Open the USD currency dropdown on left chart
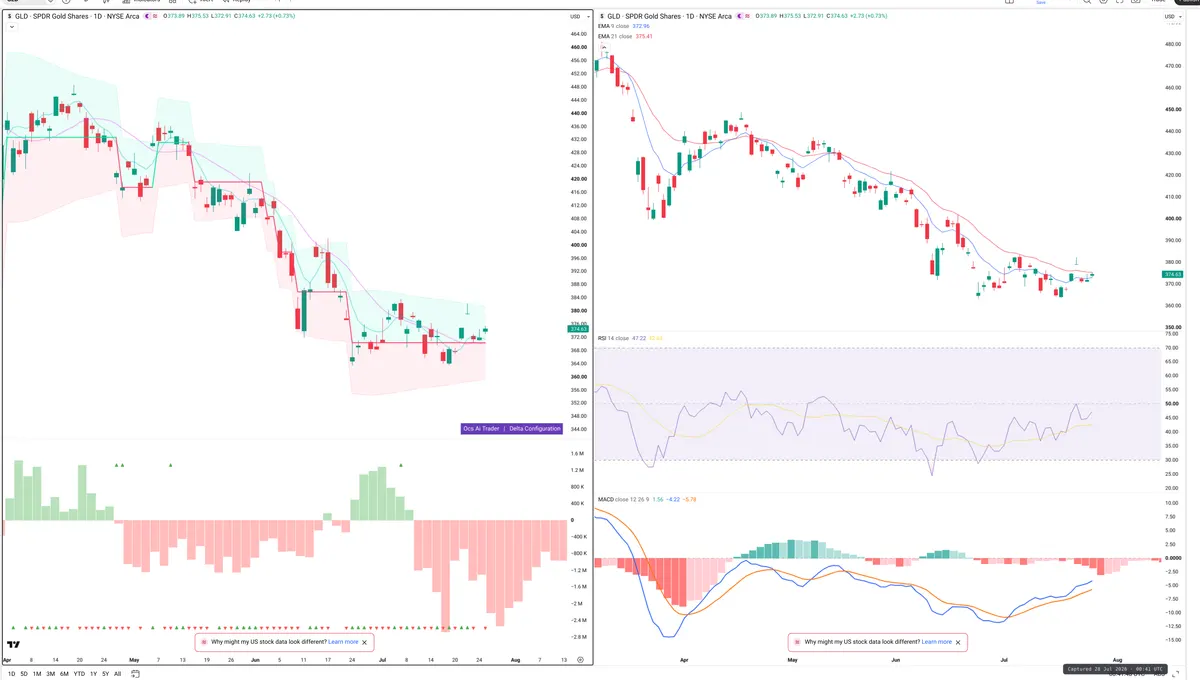The width and height of the screenshot is (1200, 680). (x=578, y=17)
